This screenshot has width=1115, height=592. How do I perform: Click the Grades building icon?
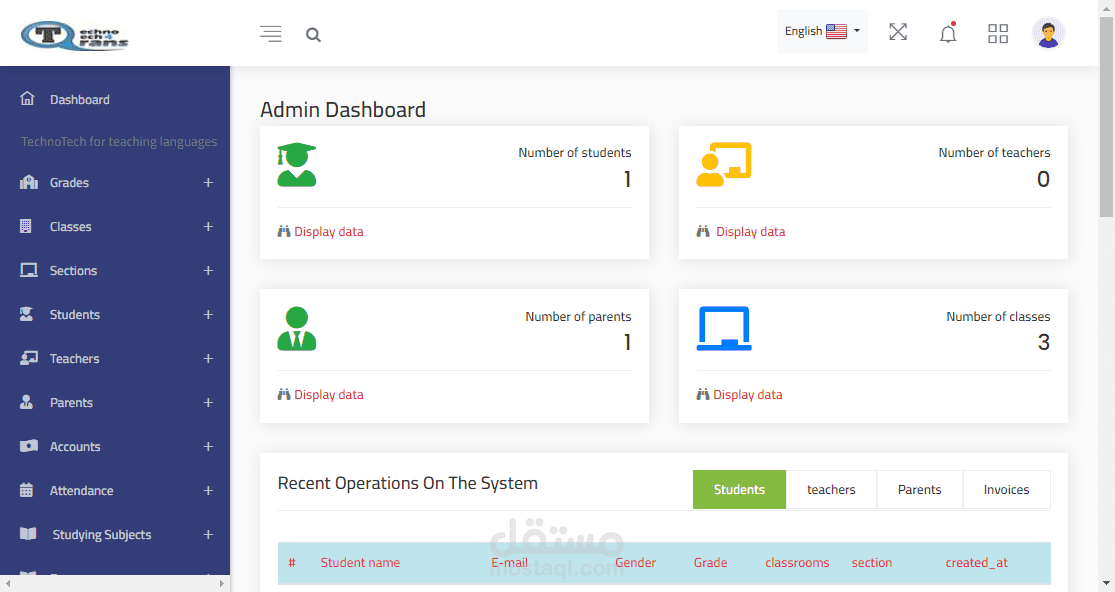tap(28, 183)
